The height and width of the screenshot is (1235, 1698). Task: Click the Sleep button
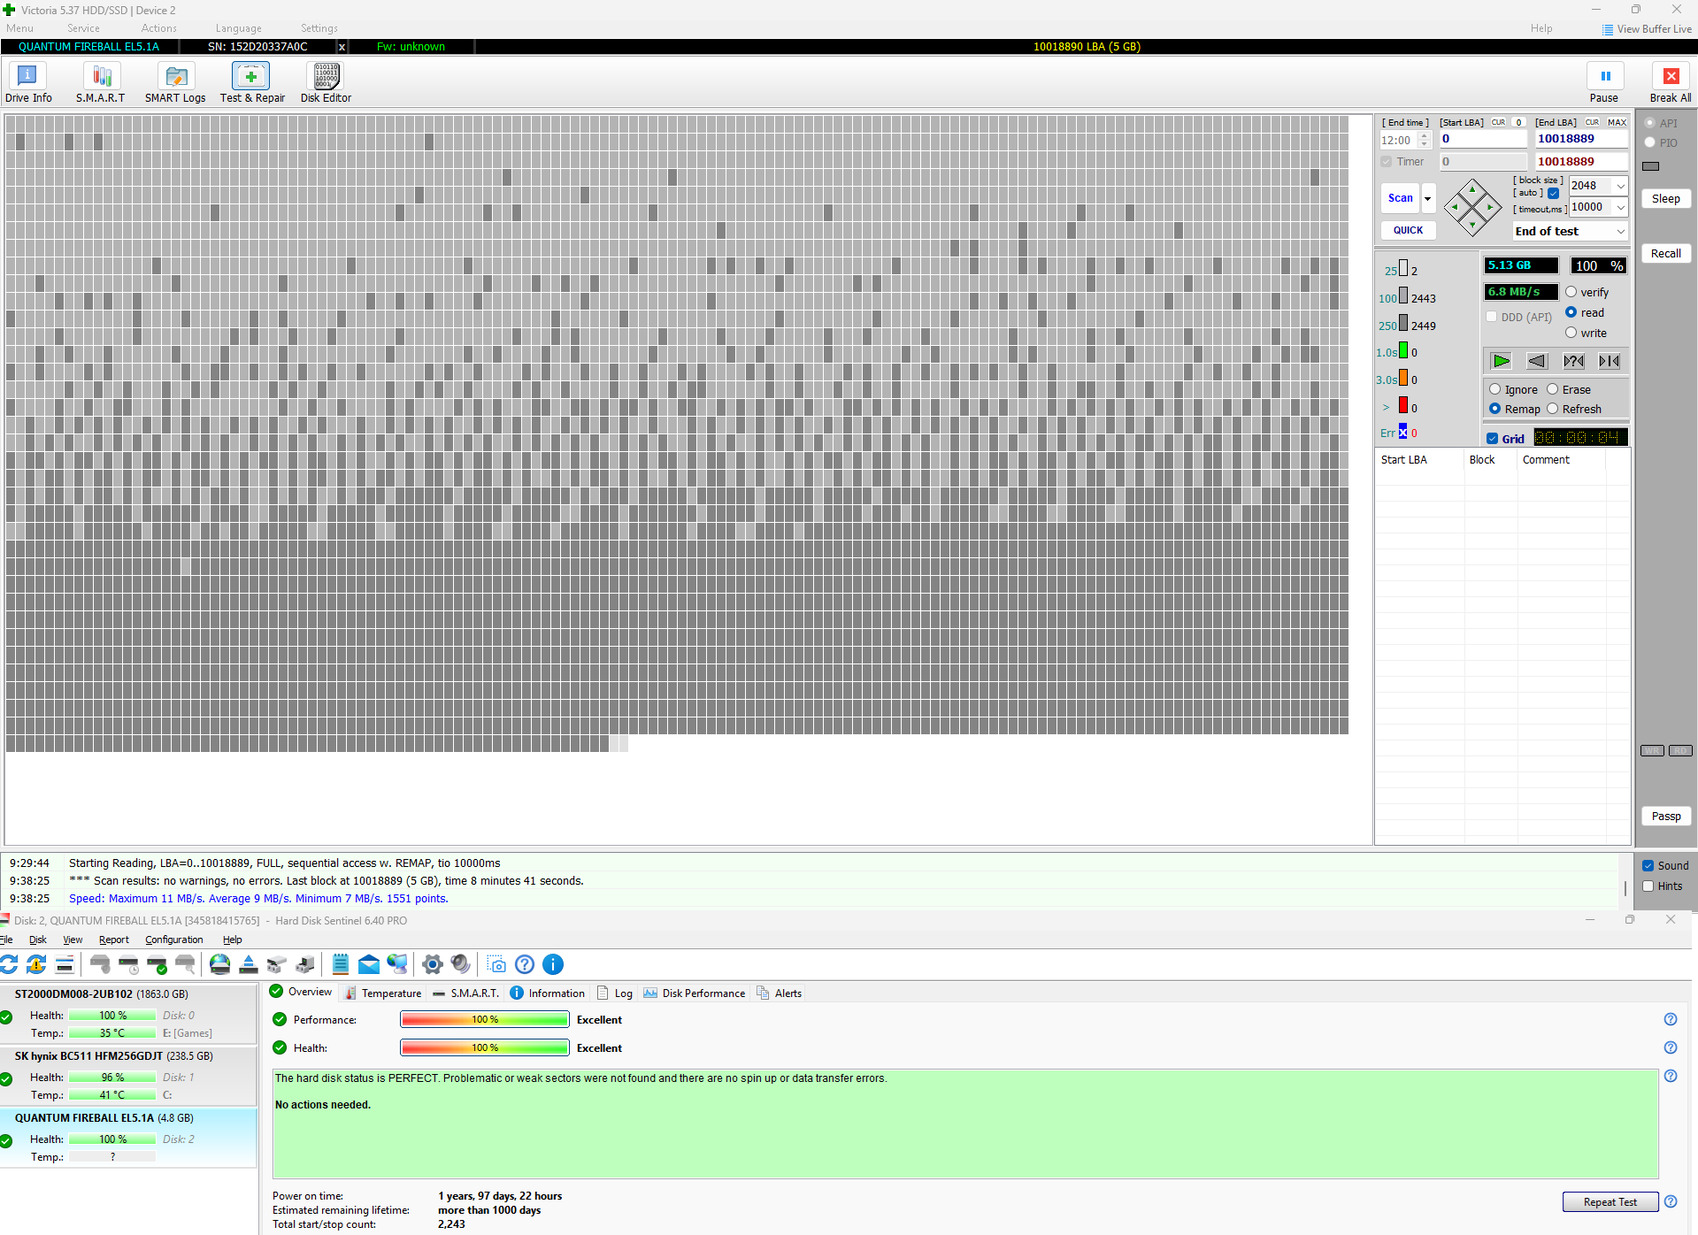point(1666,198)
